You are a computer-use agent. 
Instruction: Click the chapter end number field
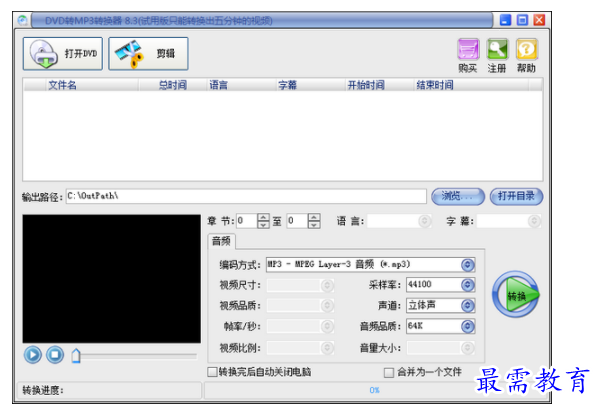pos(297,221)
